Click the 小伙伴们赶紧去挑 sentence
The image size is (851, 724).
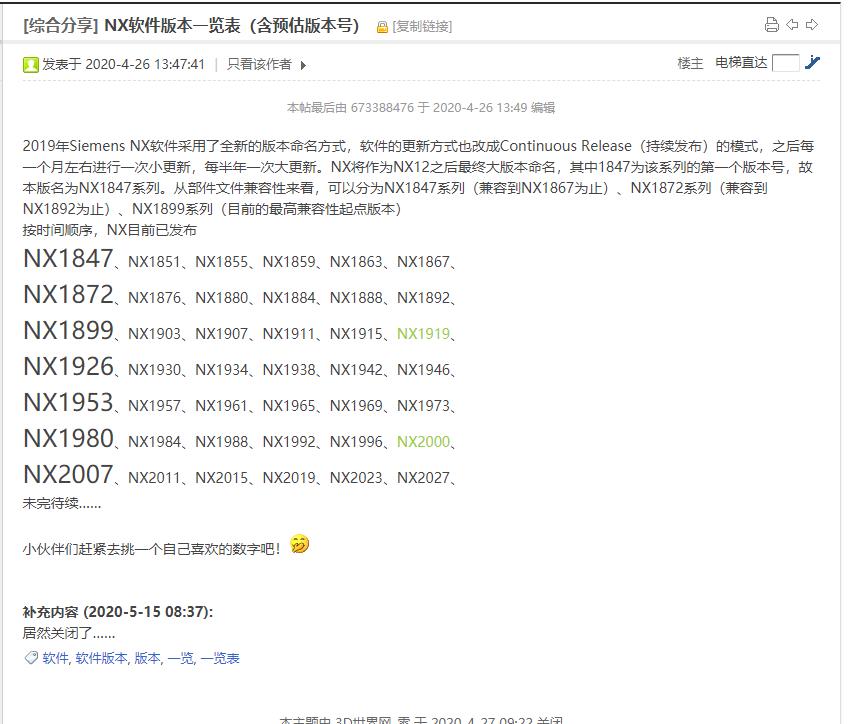click(x=152, y=549)
